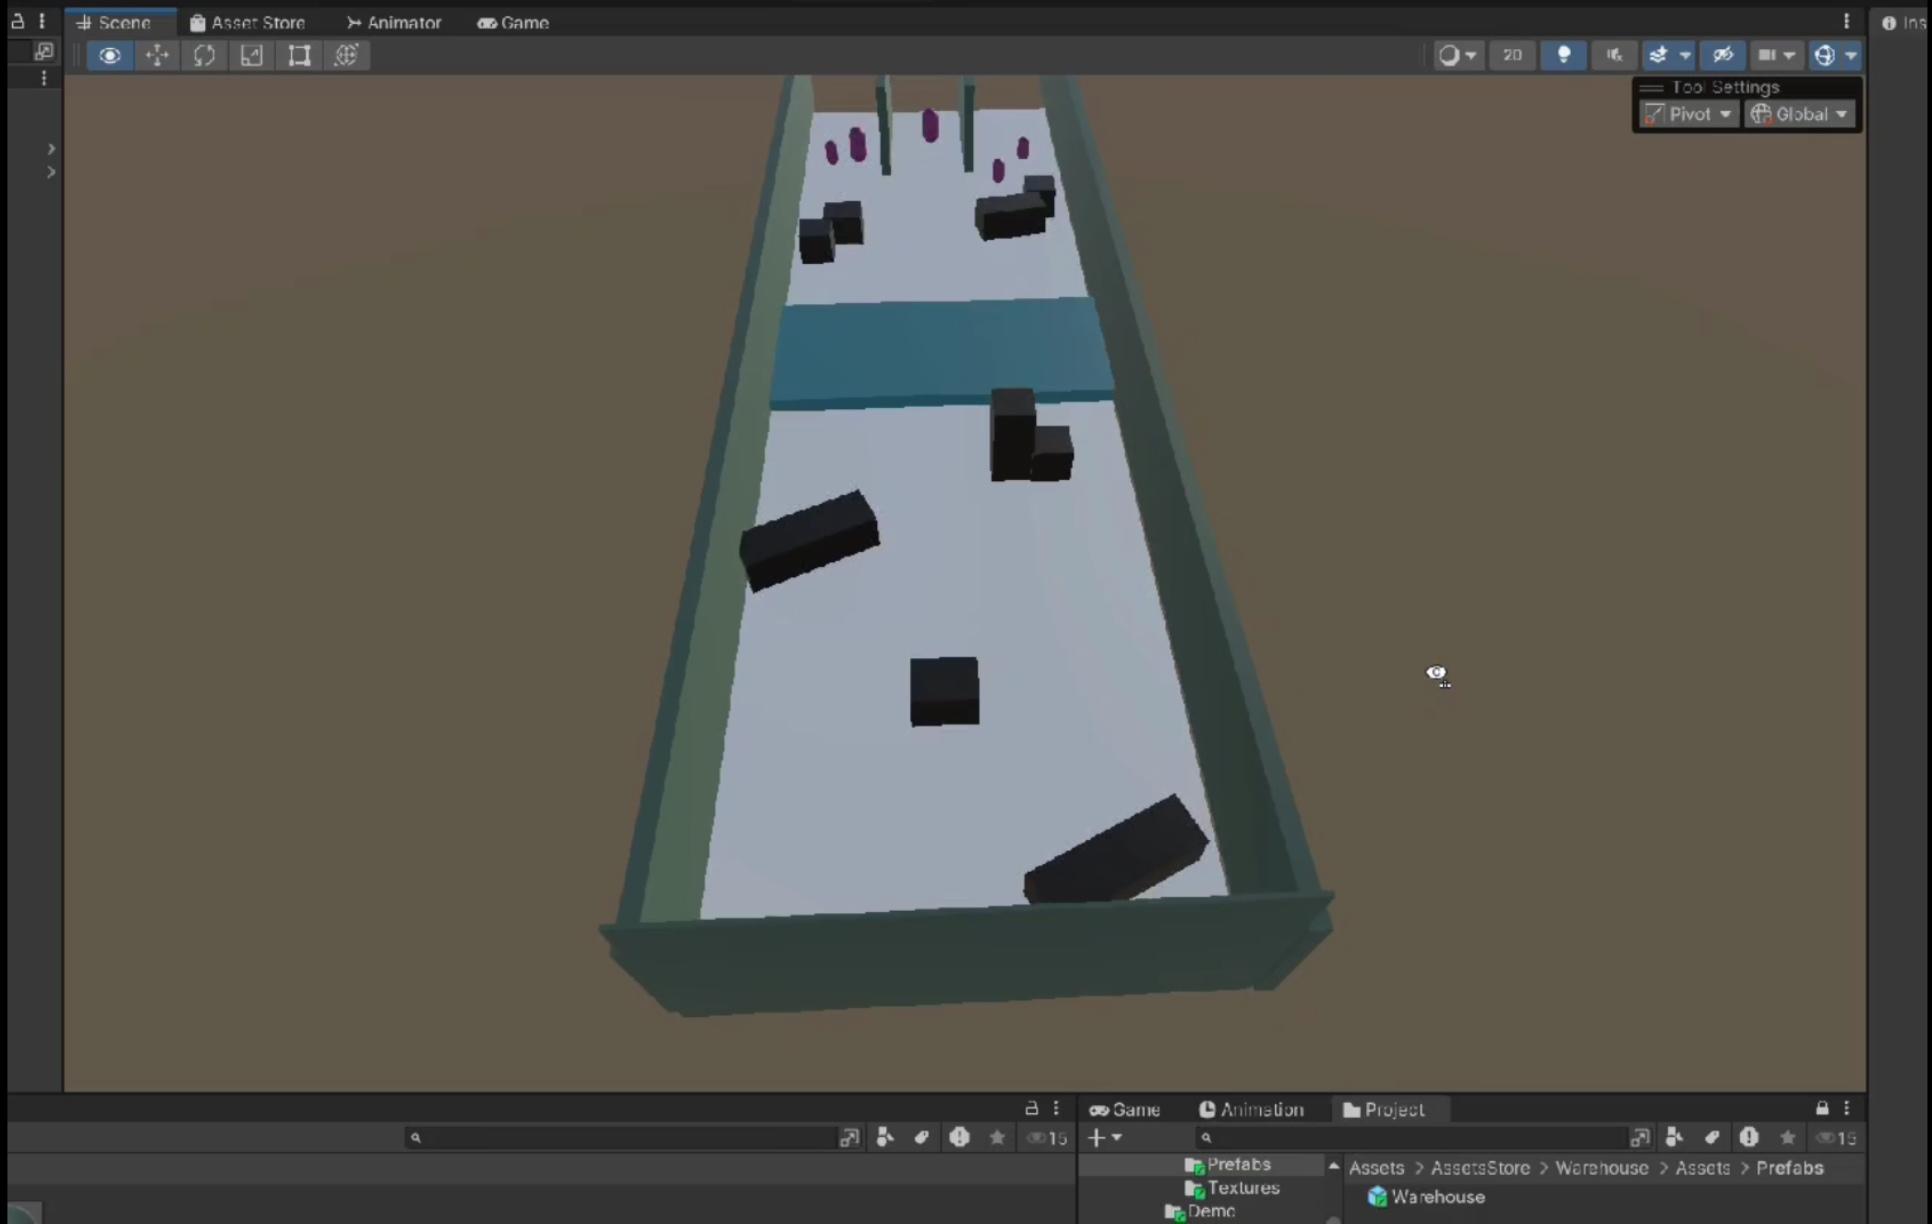The image size is (1932, 1224).
Task: Select the Textures folder in tree
Action: [1242, 1188]
